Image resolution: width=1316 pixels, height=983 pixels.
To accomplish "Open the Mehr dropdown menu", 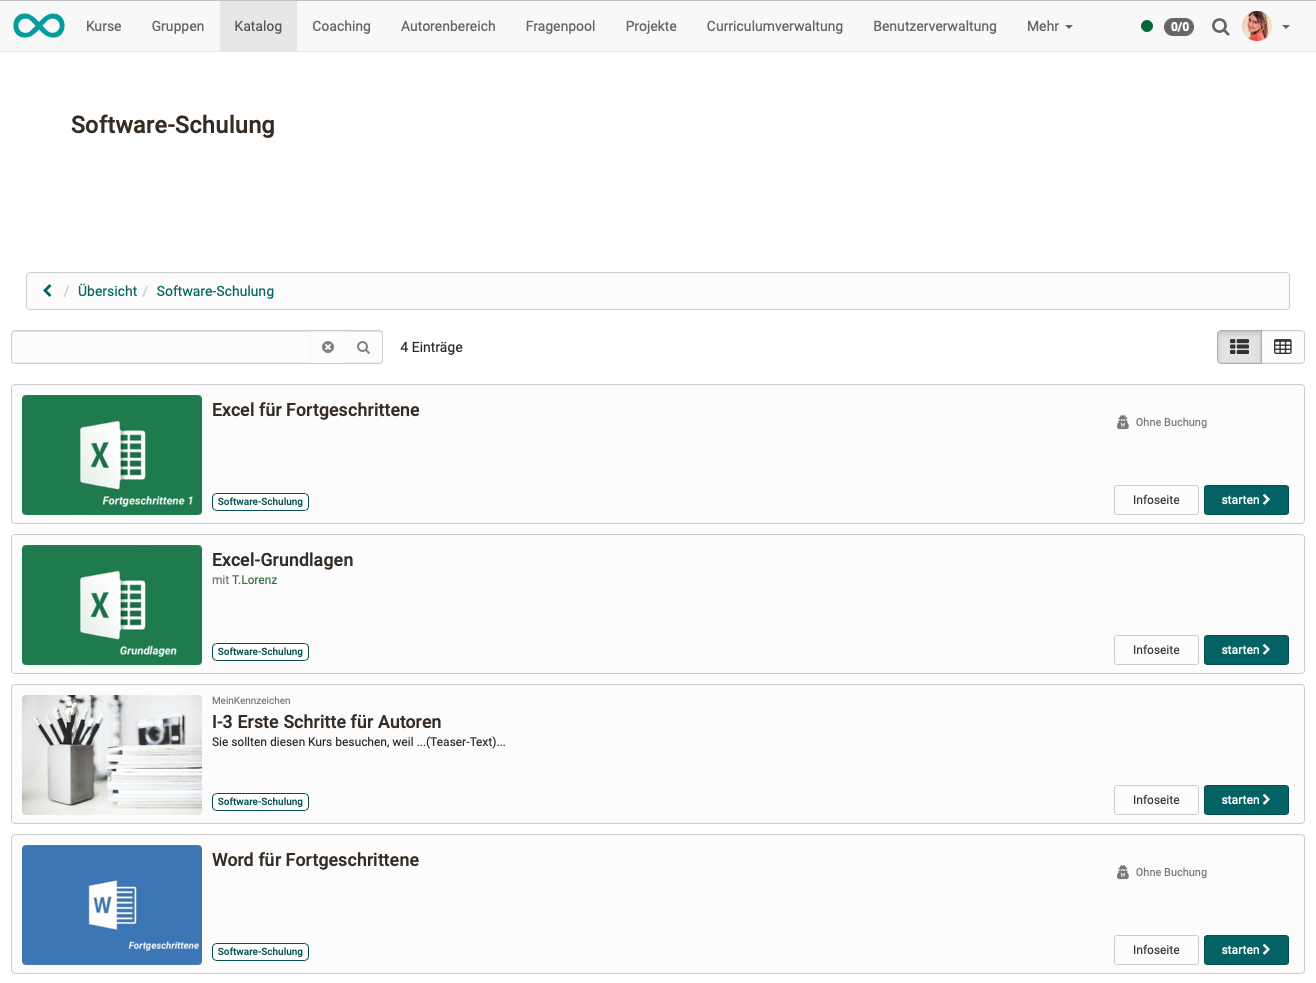I will pos(1049,26).
